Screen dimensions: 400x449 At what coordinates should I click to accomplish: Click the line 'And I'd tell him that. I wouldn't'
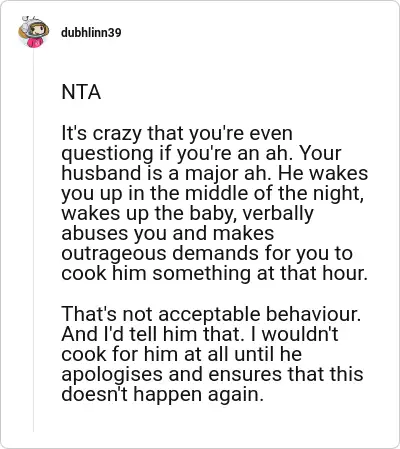(200, 334)
